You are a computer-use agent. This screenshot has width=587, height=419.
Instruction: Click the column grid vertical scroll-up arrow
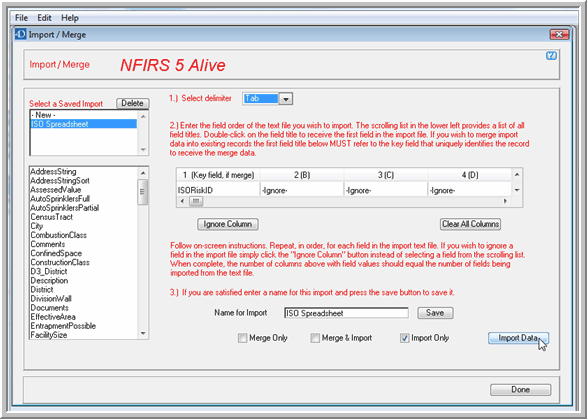click(x=517, y=174)
